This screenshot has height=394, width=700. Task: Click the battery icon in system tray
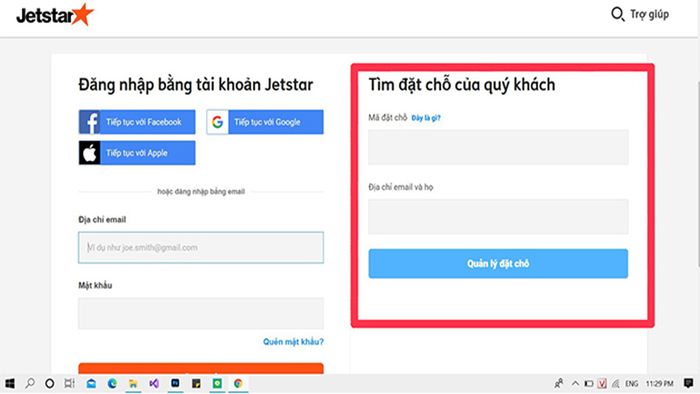[x=589, y=383]
